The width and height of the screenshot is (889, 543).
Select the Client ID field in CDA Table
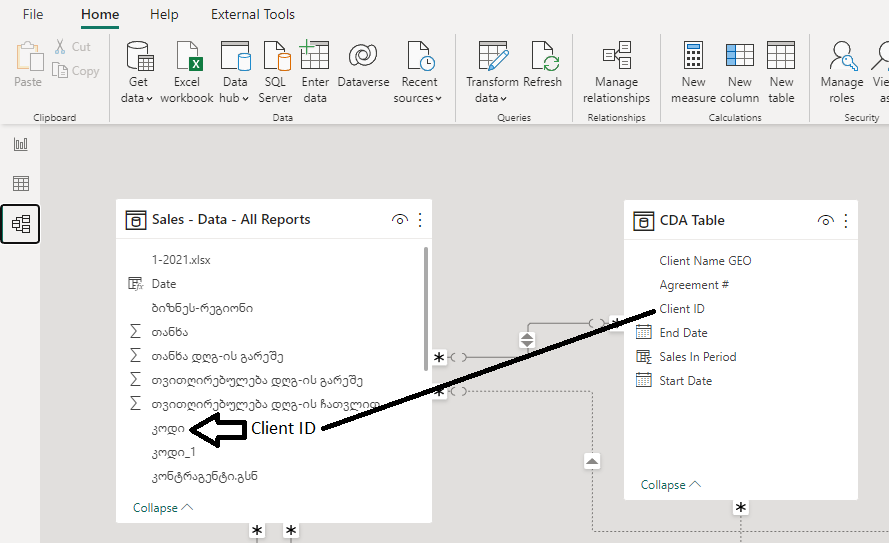coord(682,309)
